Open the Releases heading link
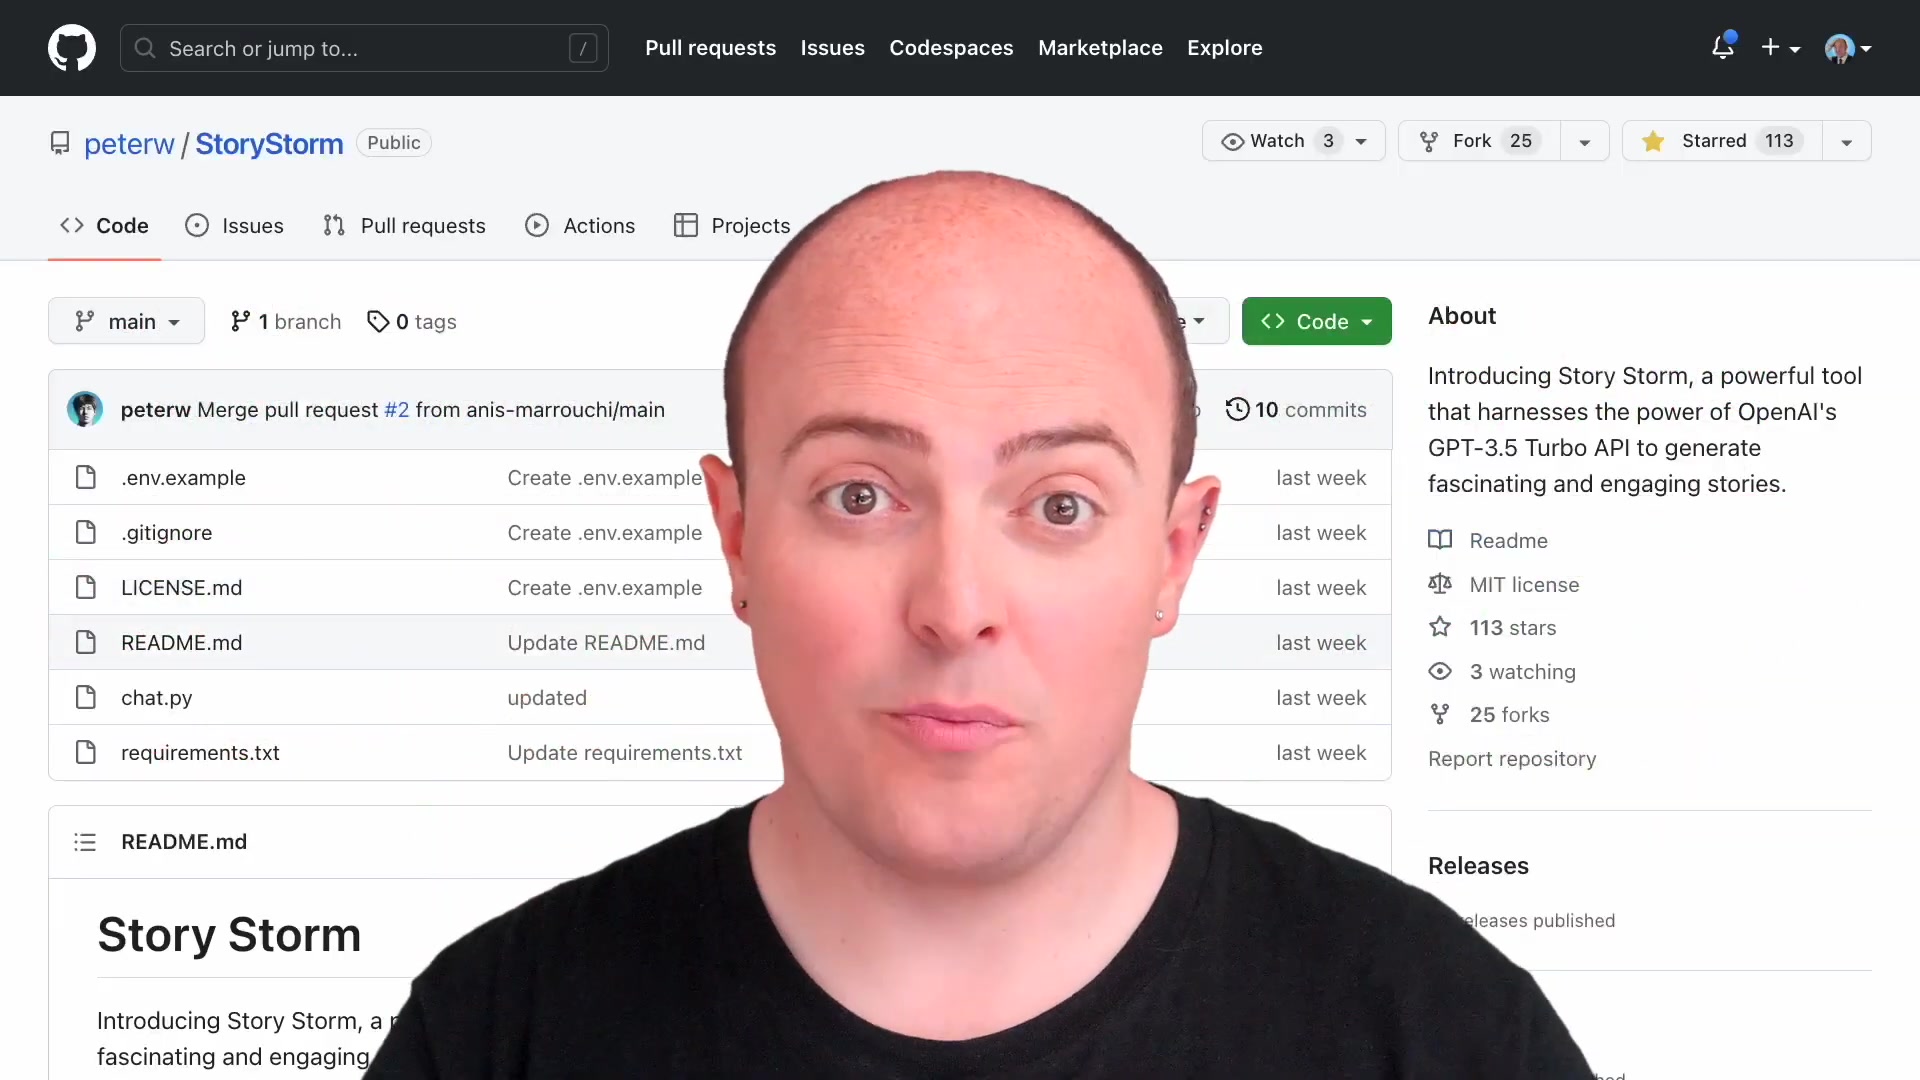 [1478, 866]
